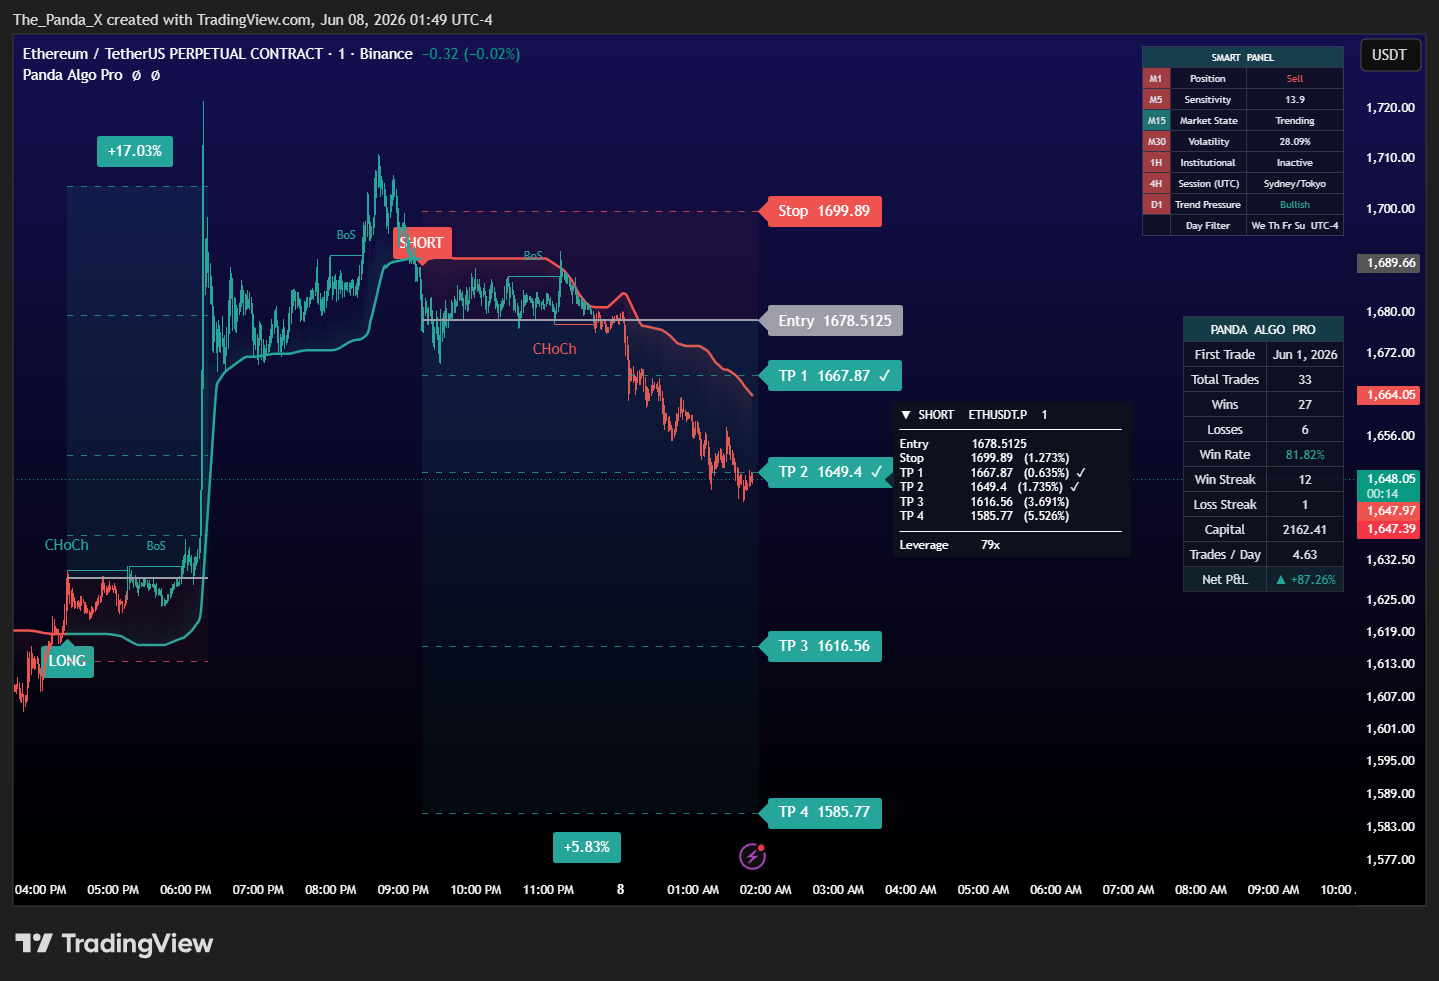This screenshot has height=981, width=1439.
Task: Select the M5 timeframe cell
Action: pyautogui.click(x=1156, y=99)
